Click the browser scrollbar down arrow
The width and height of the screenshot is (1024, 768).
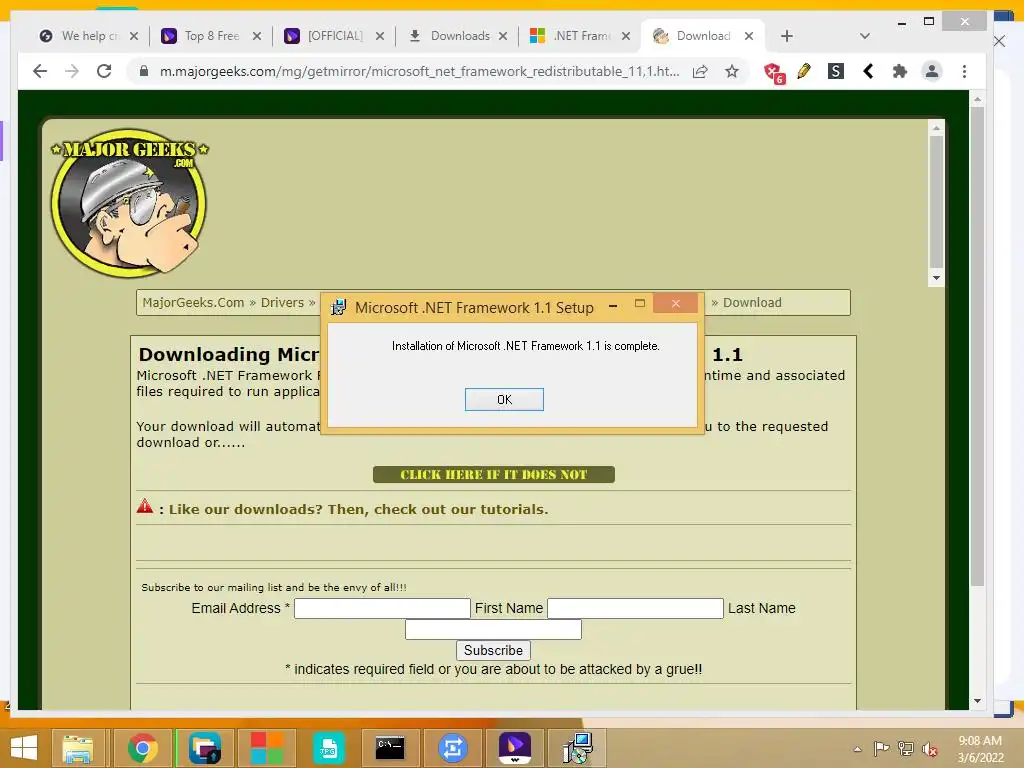[x=977, y=701]
